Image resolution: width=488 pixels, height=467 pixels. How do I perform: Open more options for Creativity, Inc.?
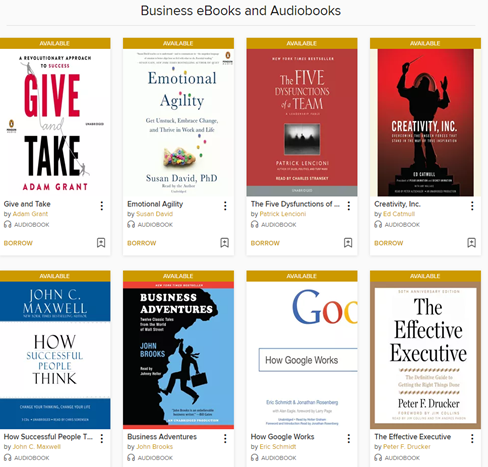(472, 206)
